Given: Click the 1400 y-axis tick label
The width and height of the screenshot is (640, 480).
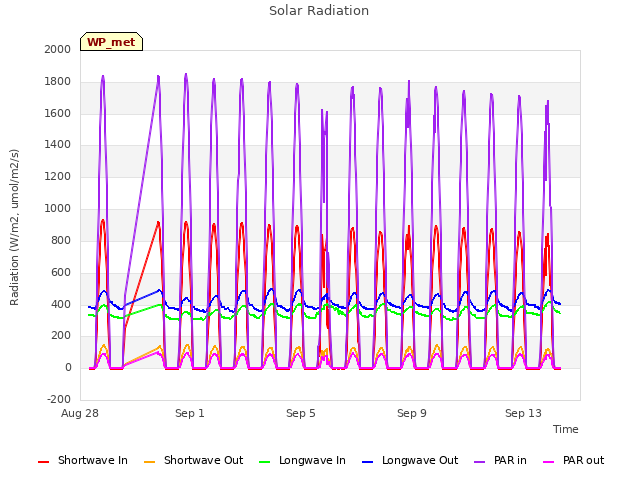Looking at the screenshot, I should [x=58, y=144].
